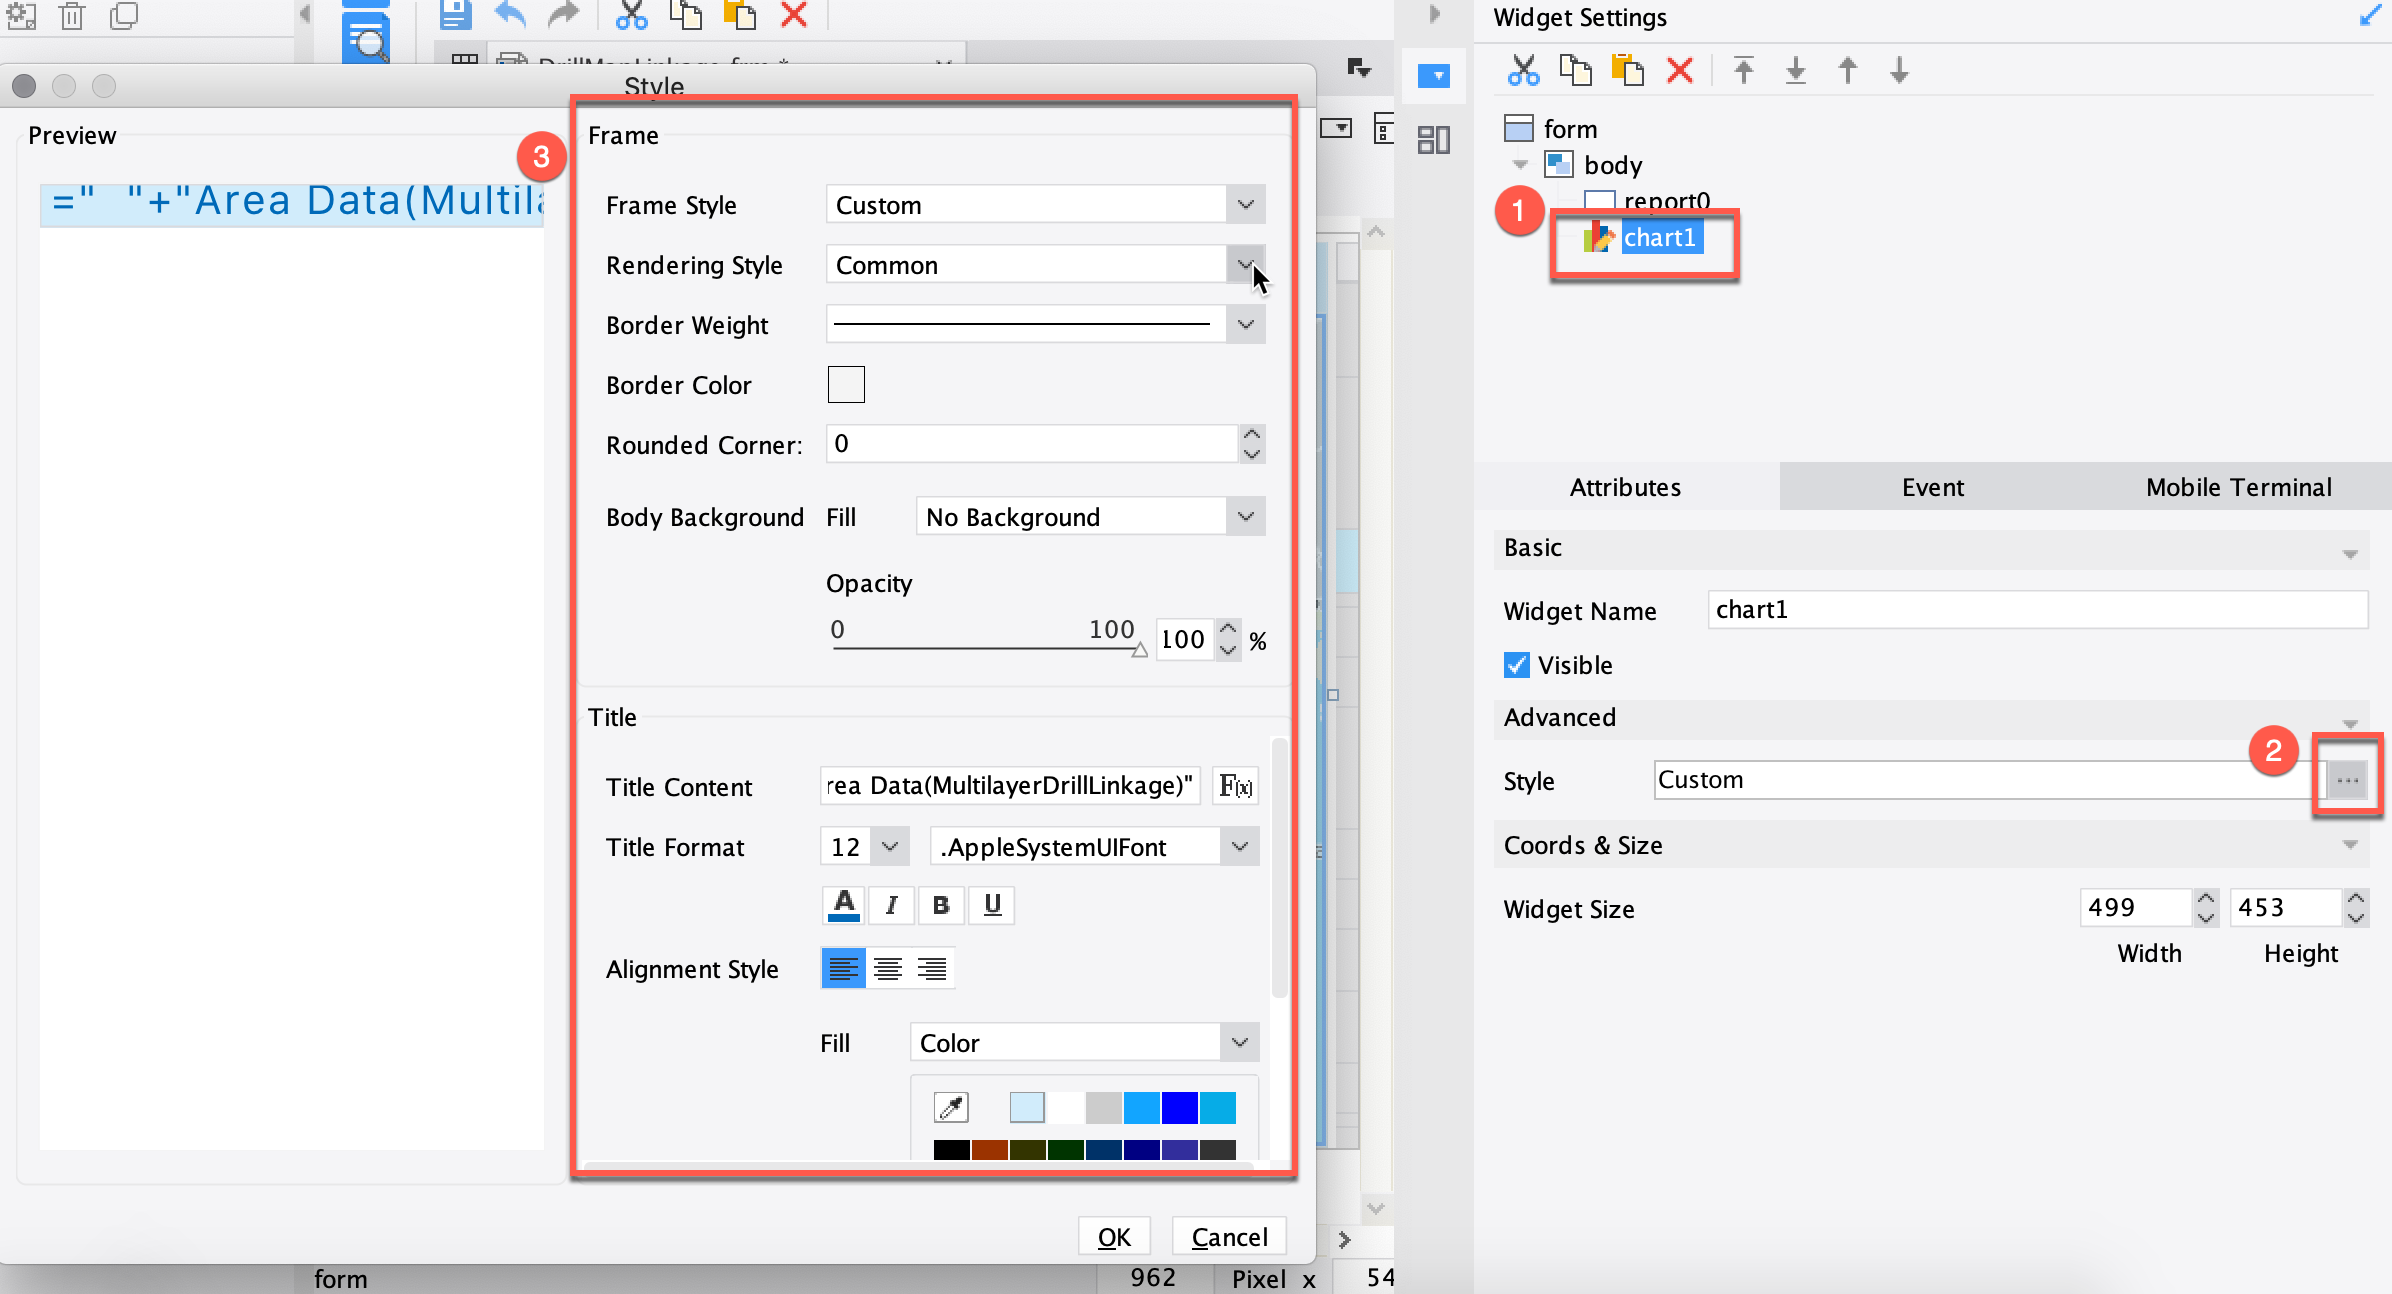This screenshot has height=1294, width=2392.
Task: Toggle underline title formatting
Action: pos(992,905)
